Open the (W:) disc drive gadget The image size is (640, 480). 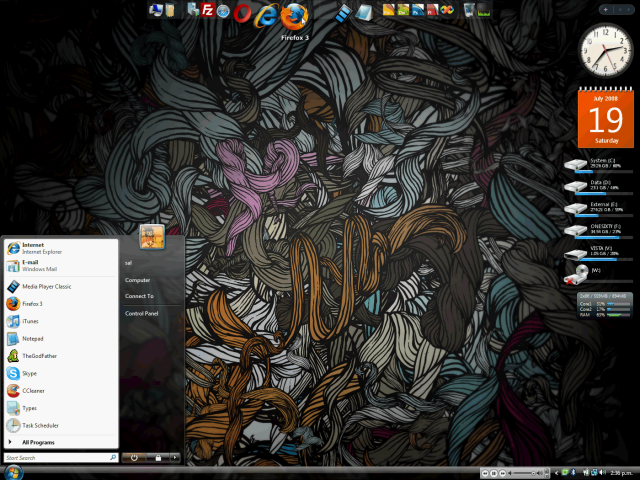tap(598, 275)
